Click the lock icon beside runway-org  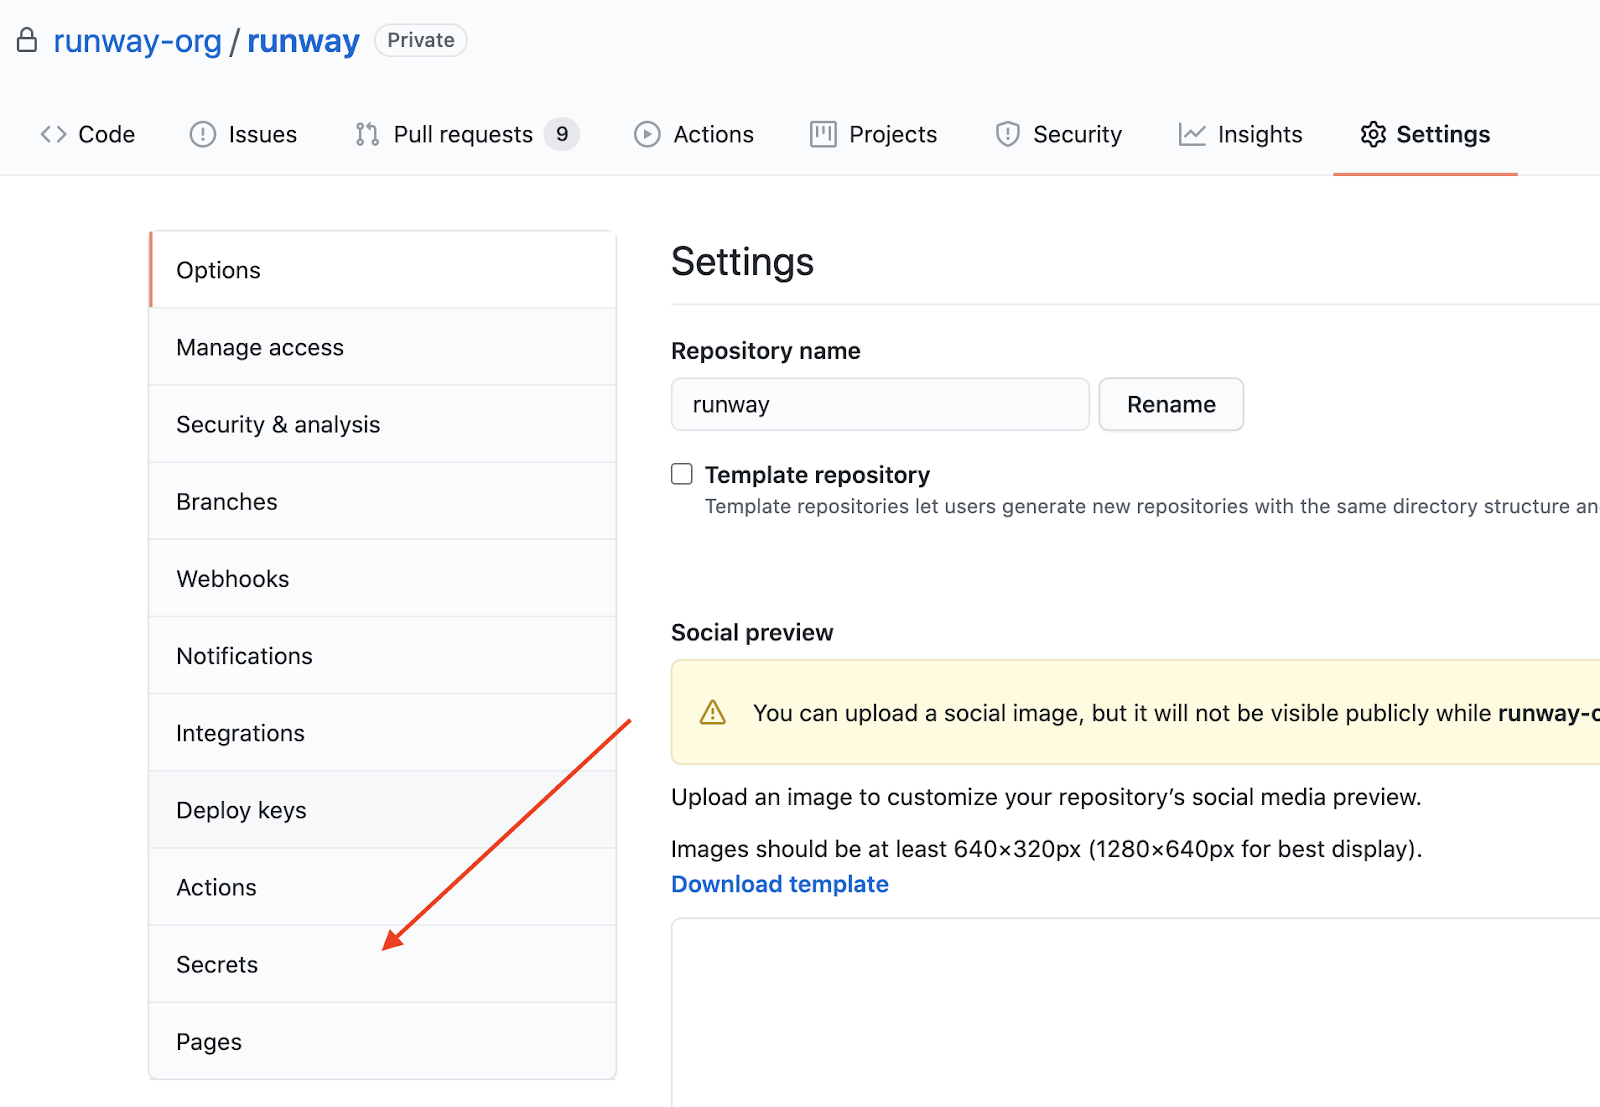pos(27,40)
